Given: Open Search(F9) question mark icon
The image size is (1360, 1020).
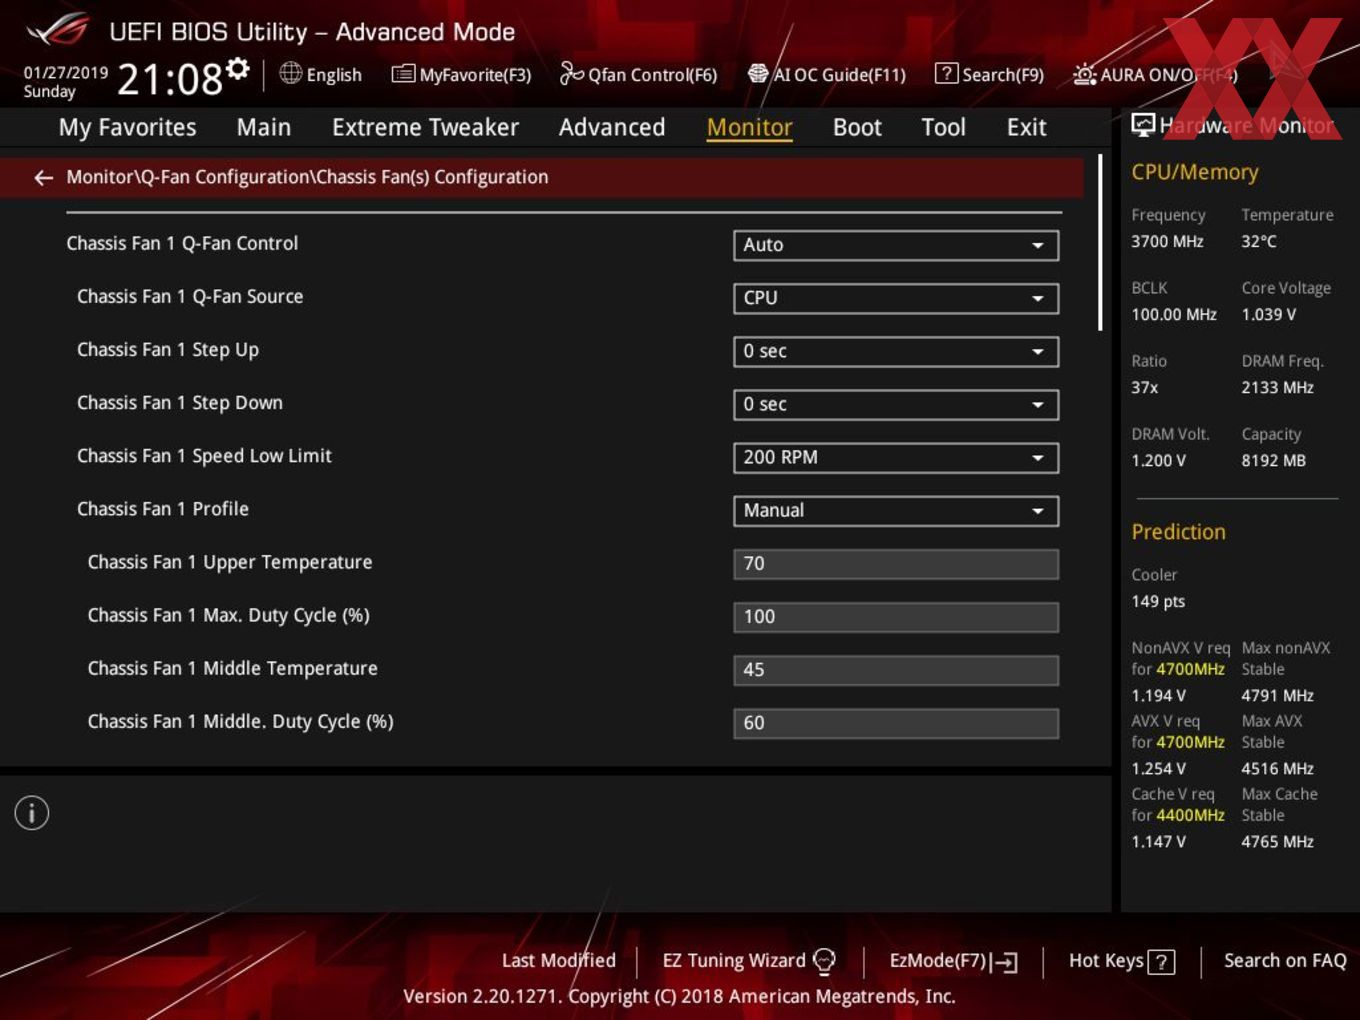Looking at the screenshot, I should point(946,74).
